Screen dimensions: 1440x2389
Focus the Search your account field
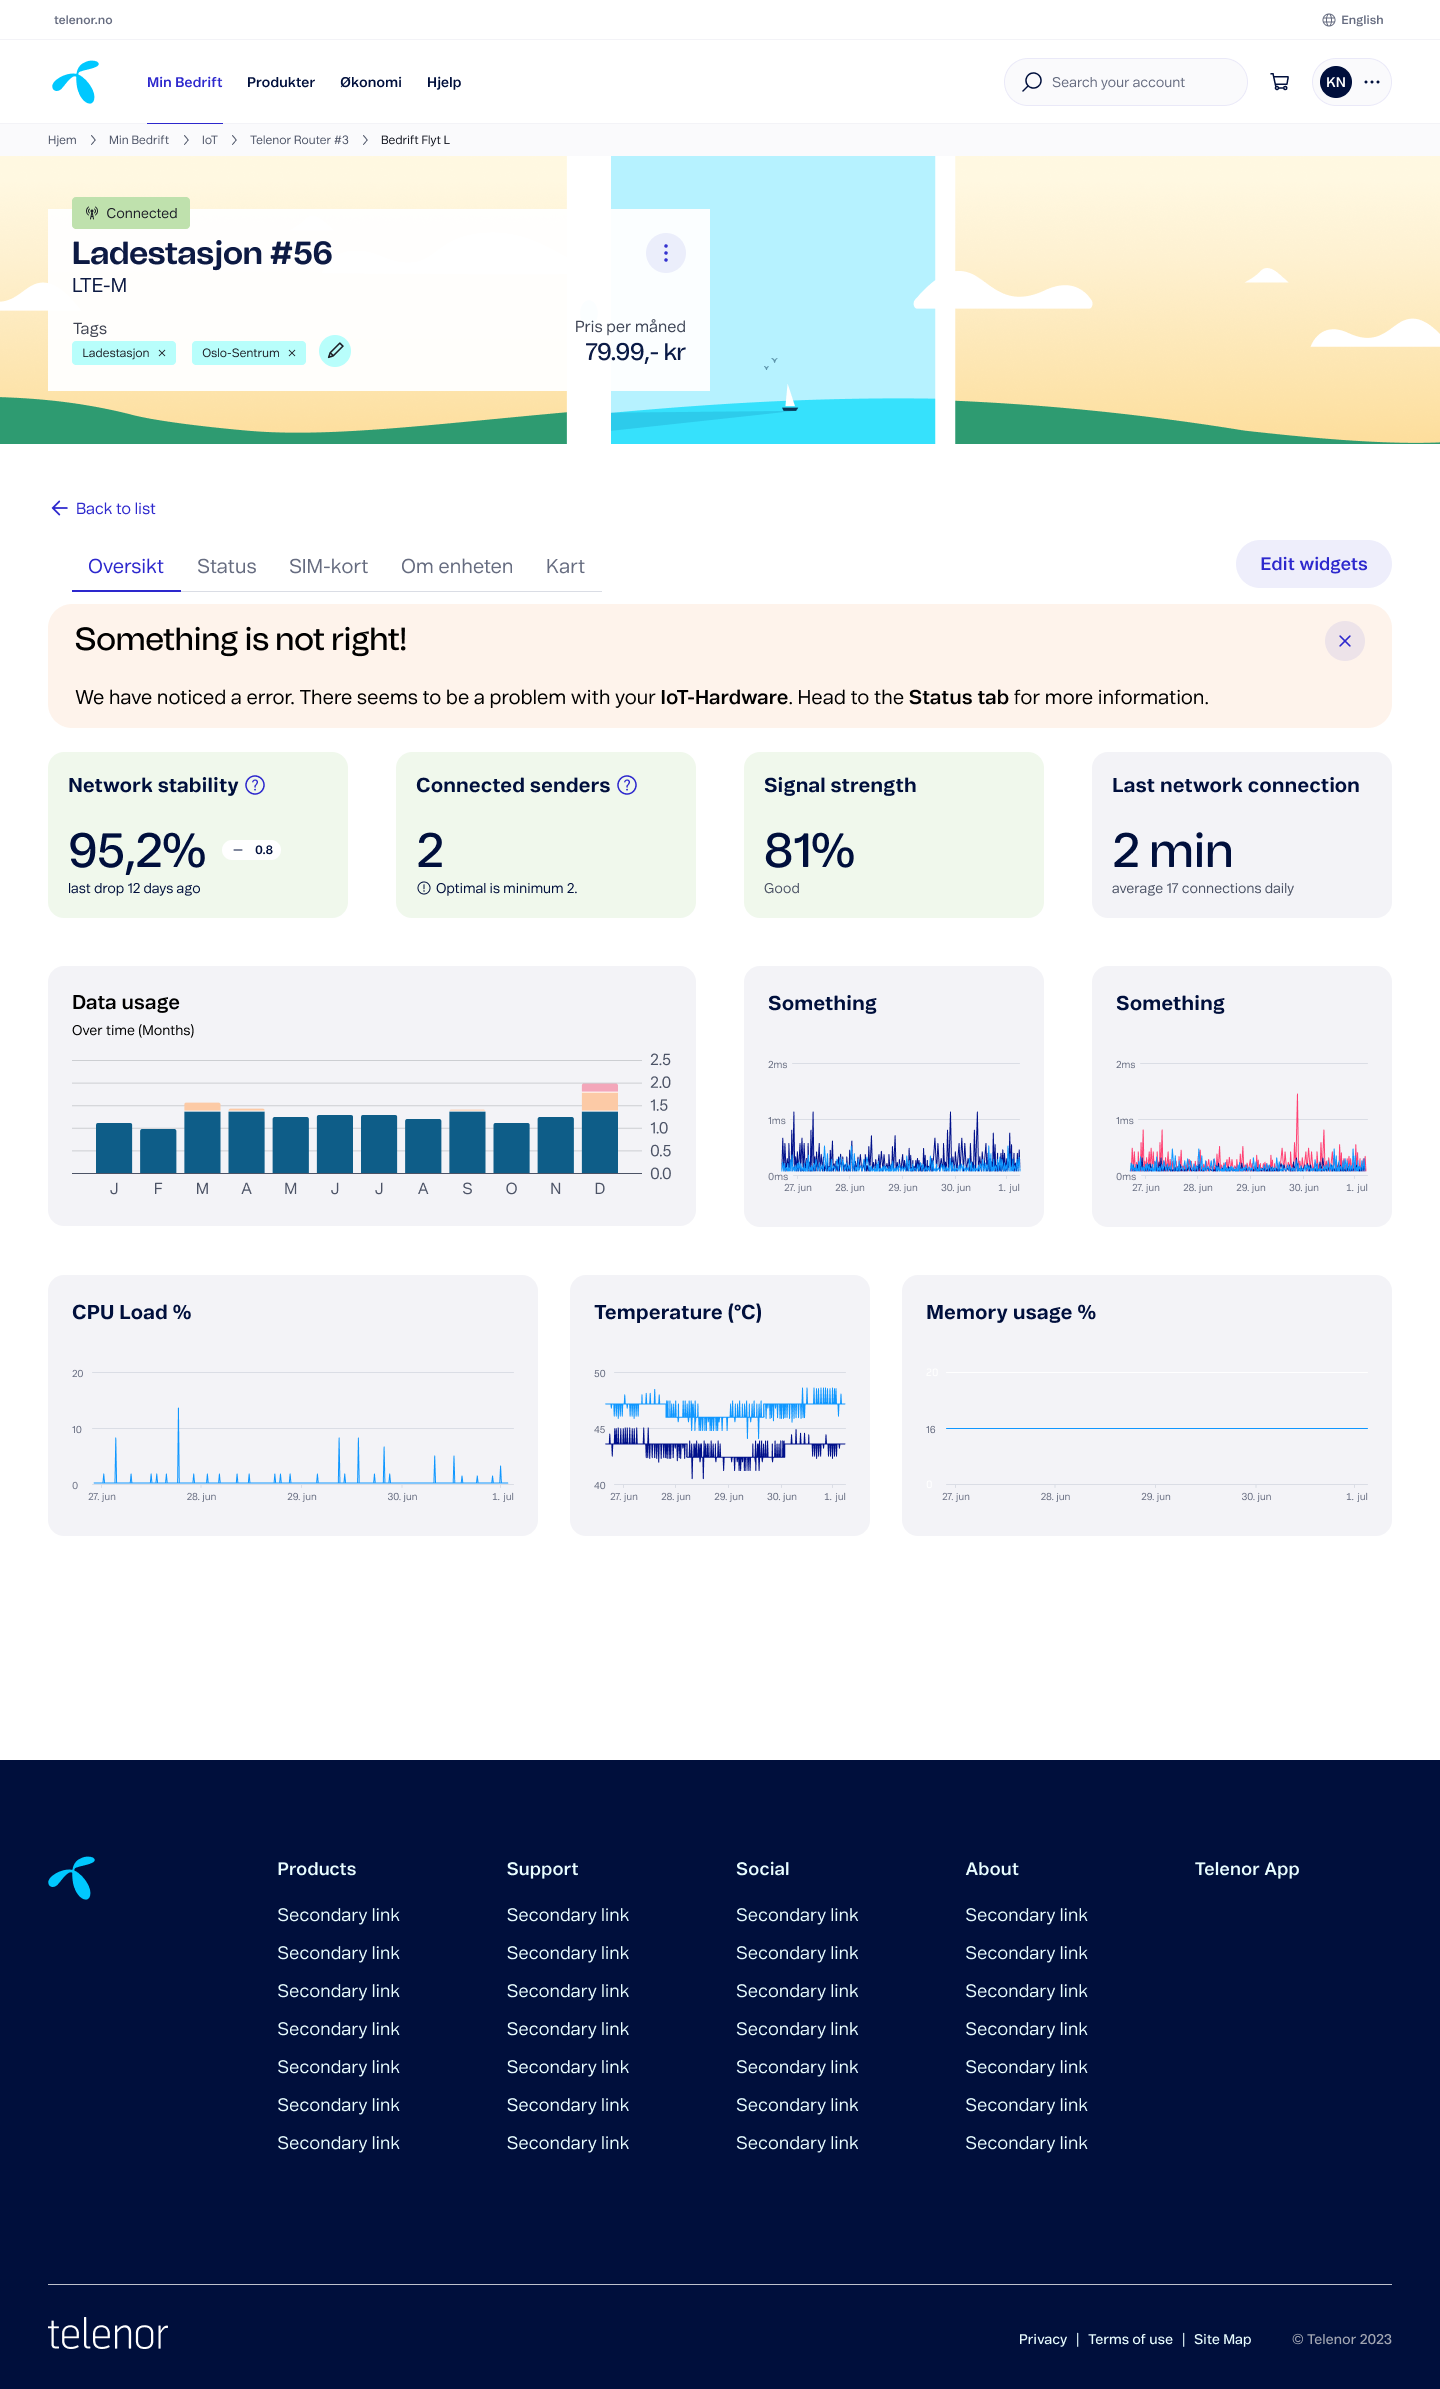pyautogui.click(x=1126, y=82)
